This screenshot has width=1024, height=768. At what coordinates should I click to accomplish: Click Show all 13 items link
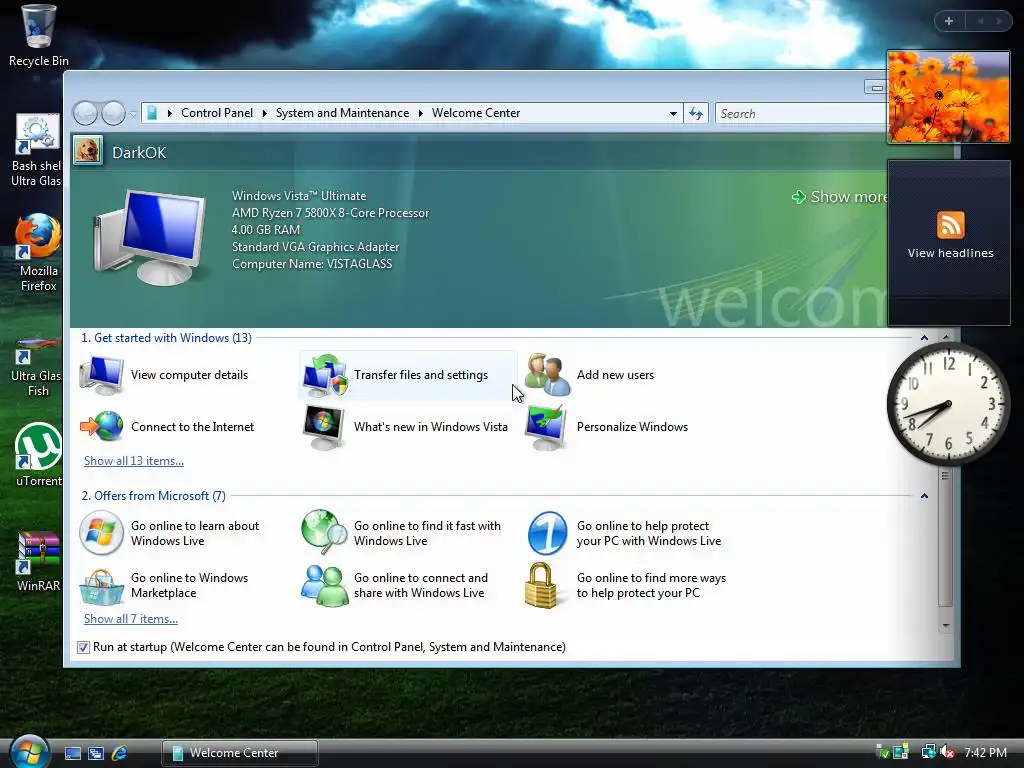click(x=134, y=461)
